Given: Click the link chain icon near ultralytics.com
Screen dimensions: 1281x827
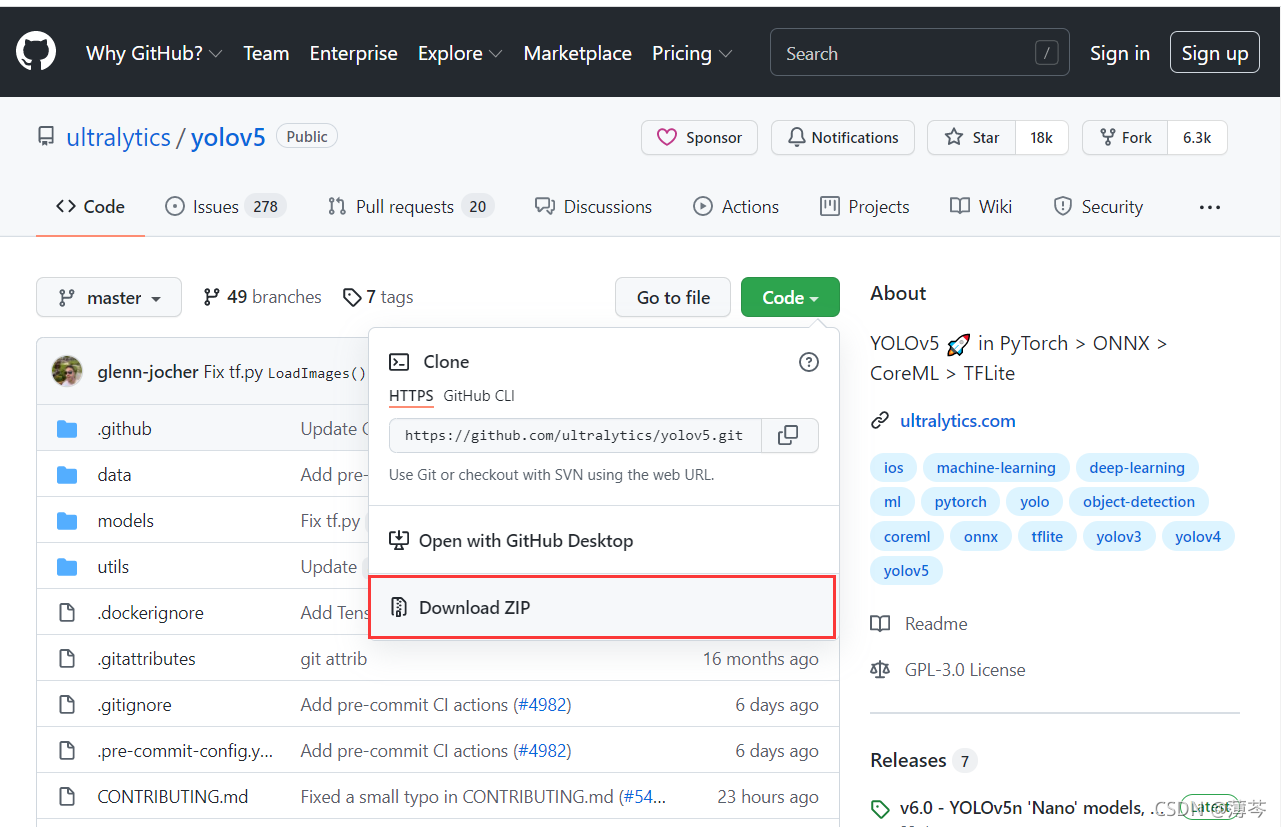Looking at the screenshot, I should tap(880, 421).
